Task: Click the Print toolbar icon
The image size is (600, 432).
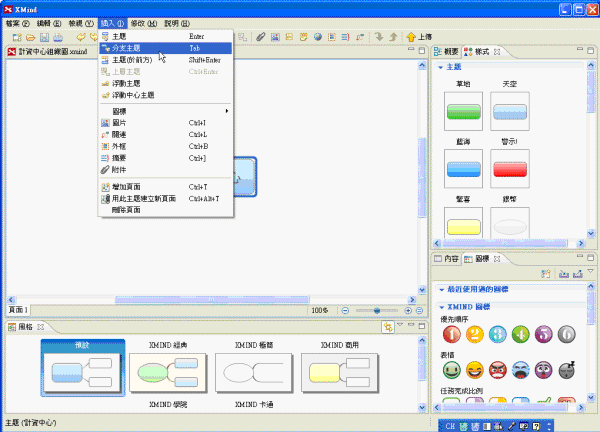Action: [58, 37]
